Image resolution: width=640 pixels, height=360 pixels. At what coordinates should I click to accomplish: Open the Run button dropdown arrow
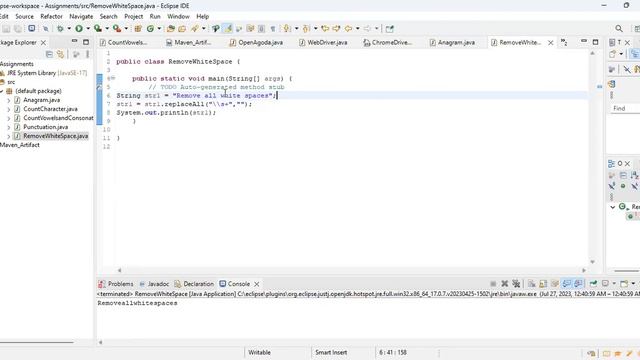pyautogui.click(x=88, y=29)
